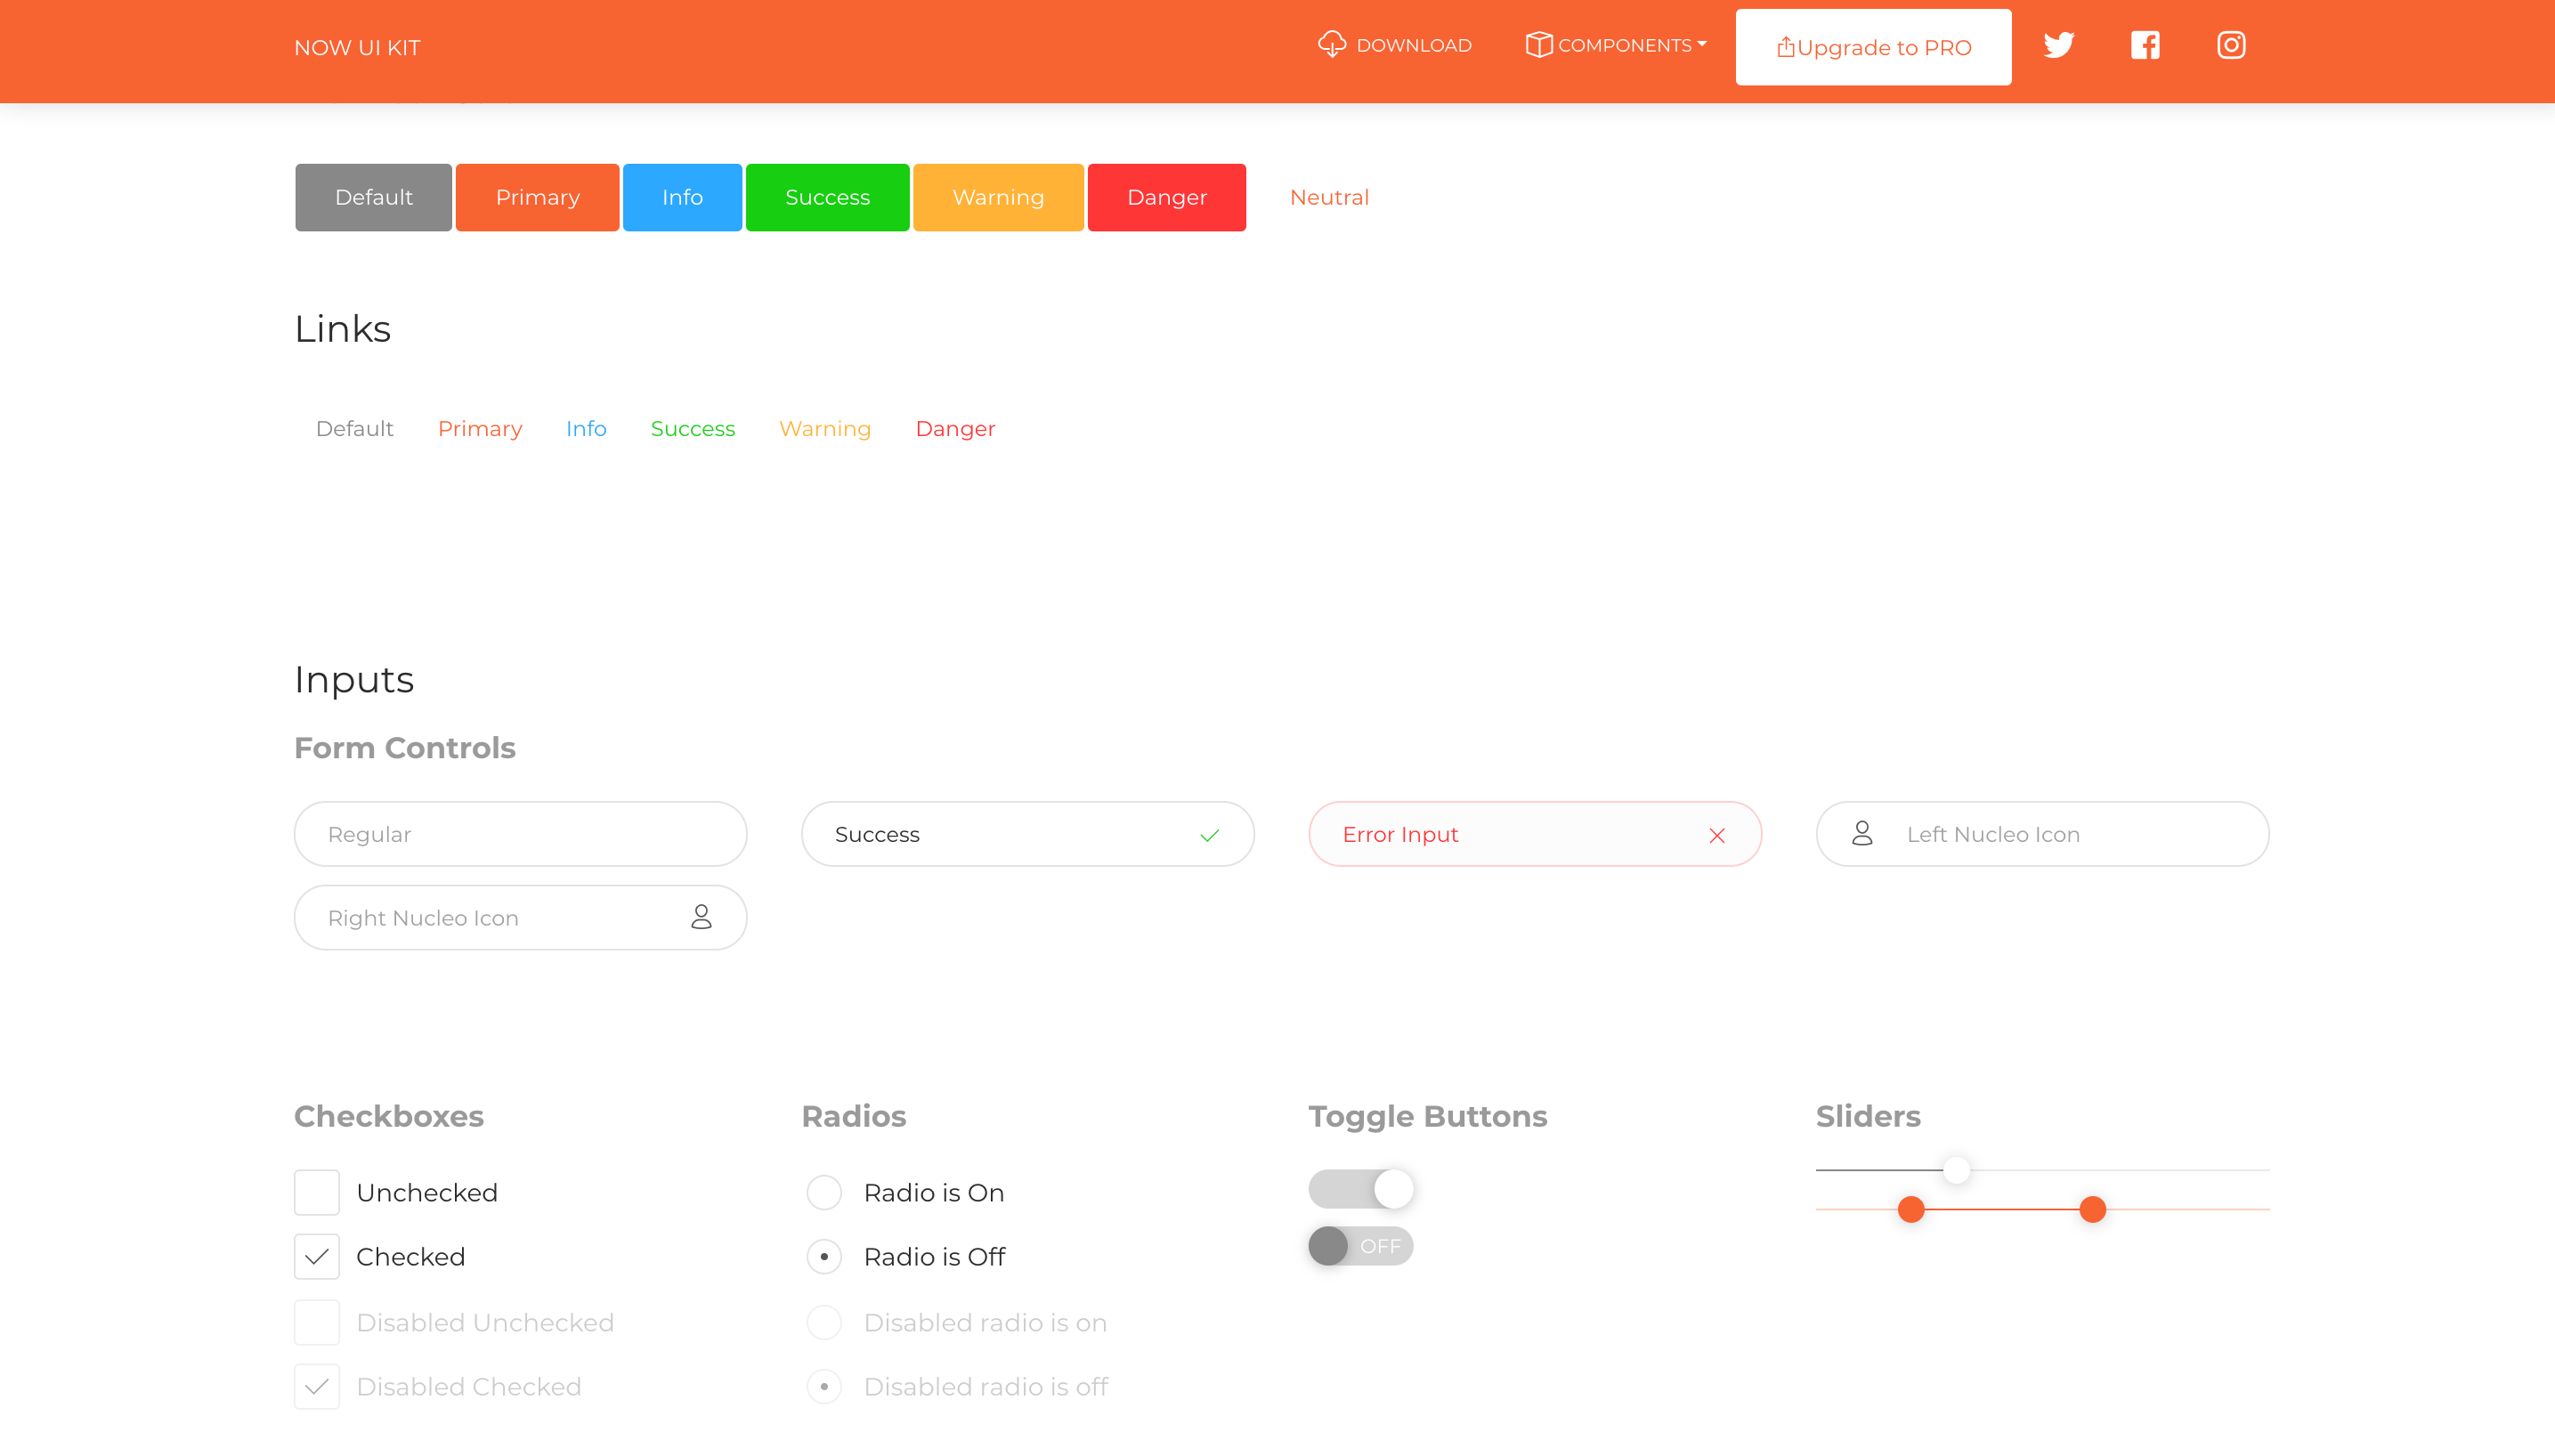This screenshot has width=2555, height=1456.
Task: Click the left orange slider handle
Action: 1911,1209
